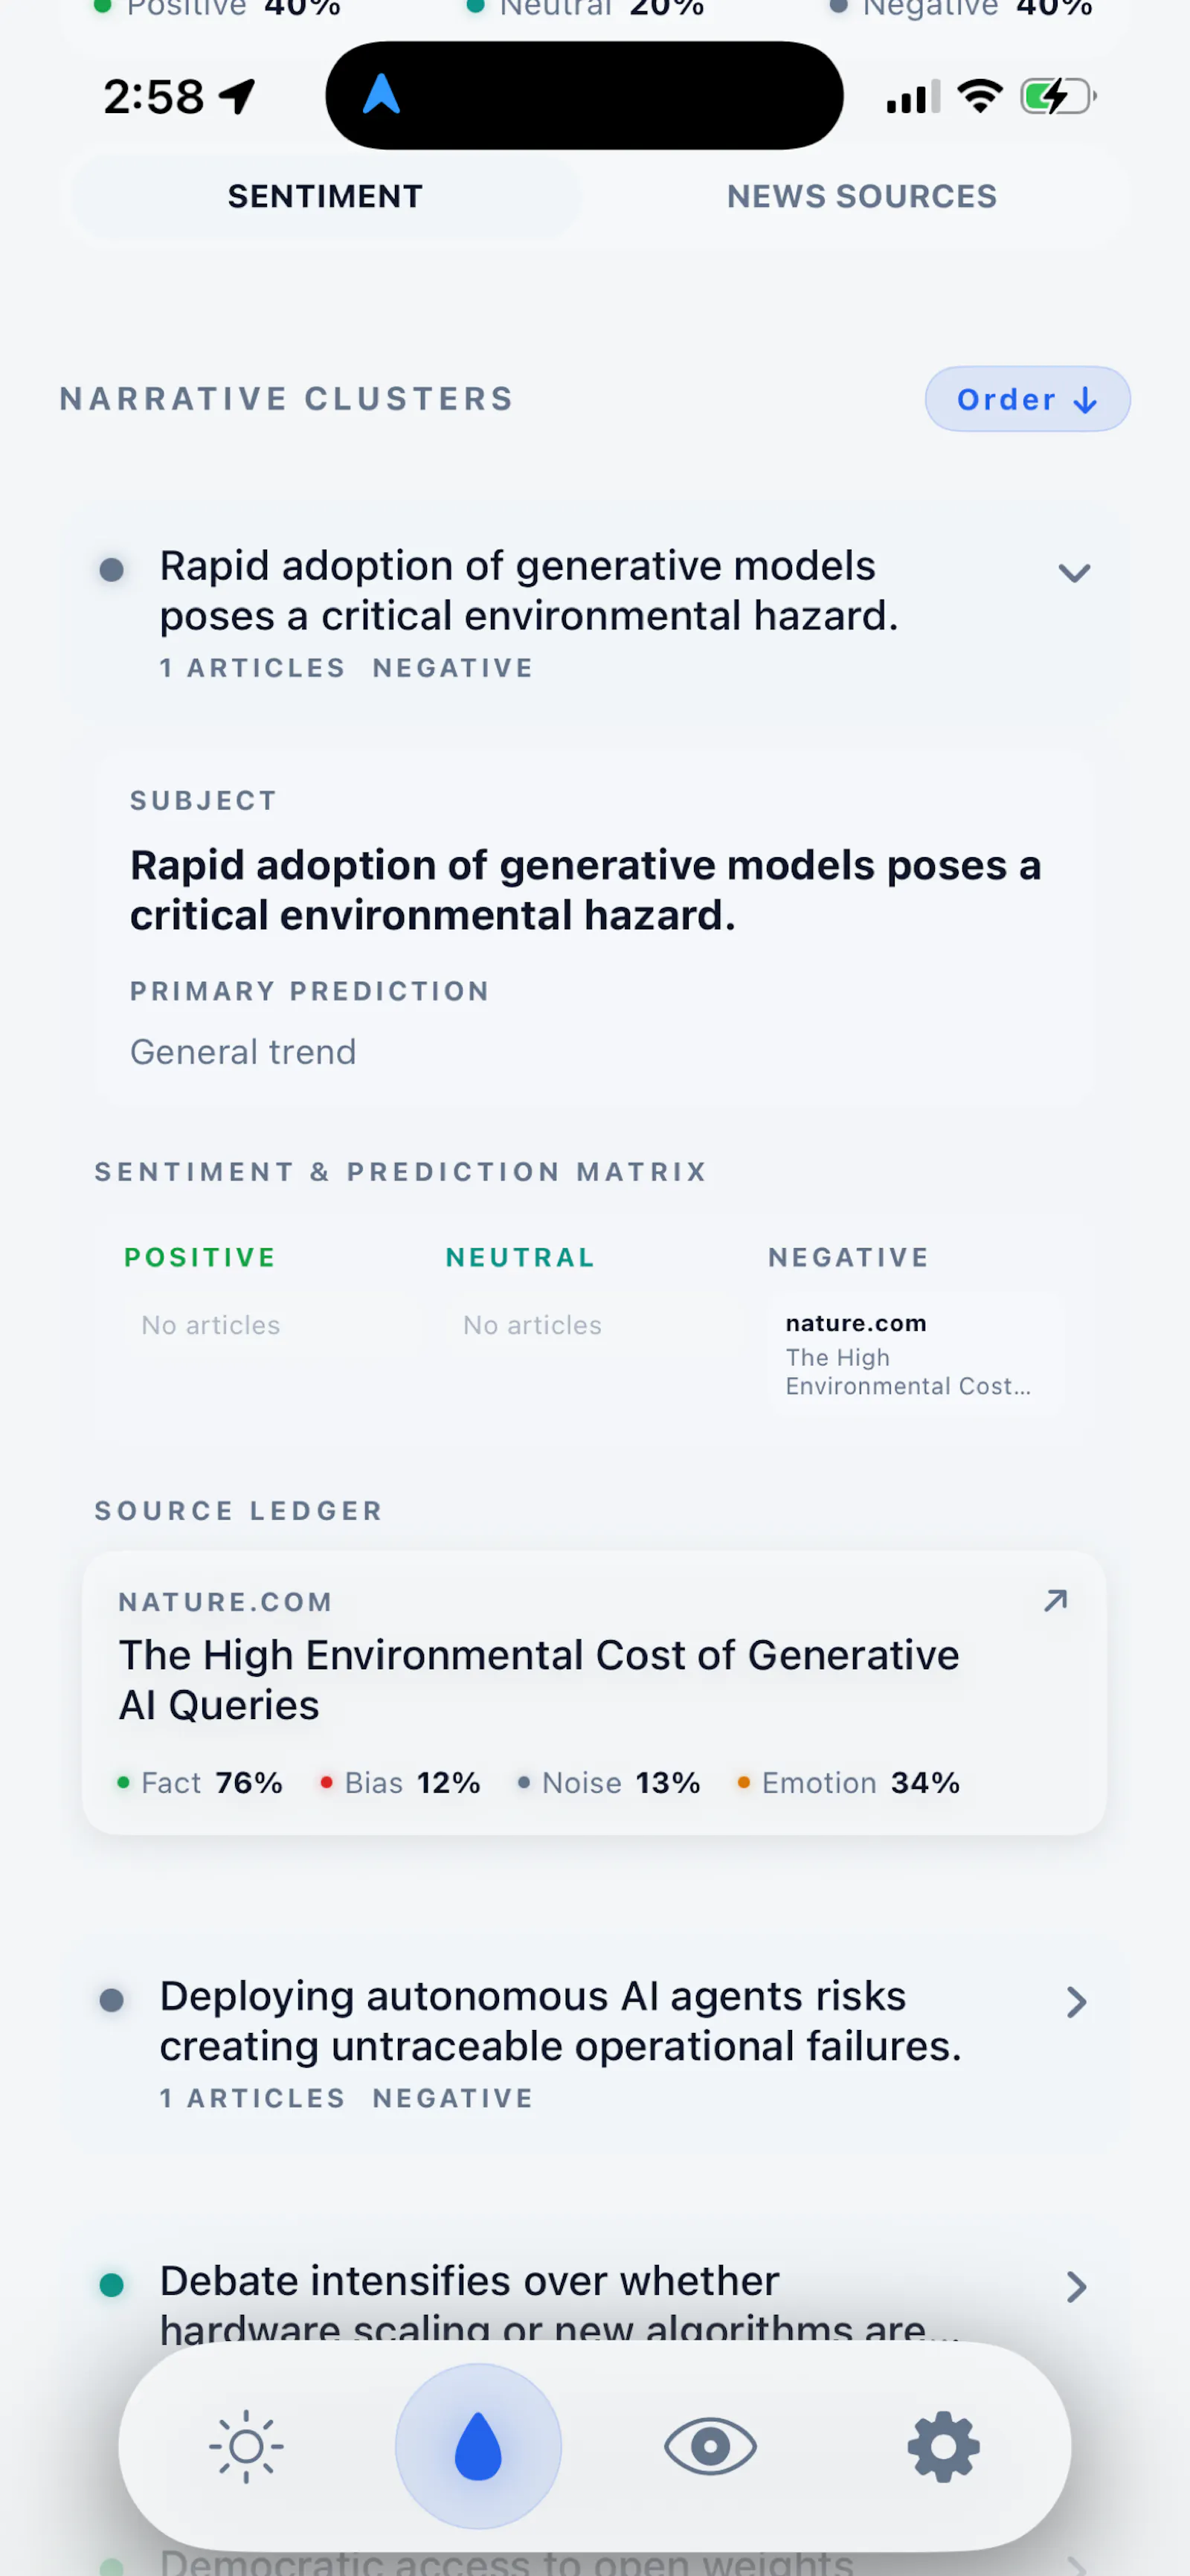Tap the green dot next to Fact 76%
Image resolution: width=1190 pixels, height=2576 pixels.
(123, 1782)
